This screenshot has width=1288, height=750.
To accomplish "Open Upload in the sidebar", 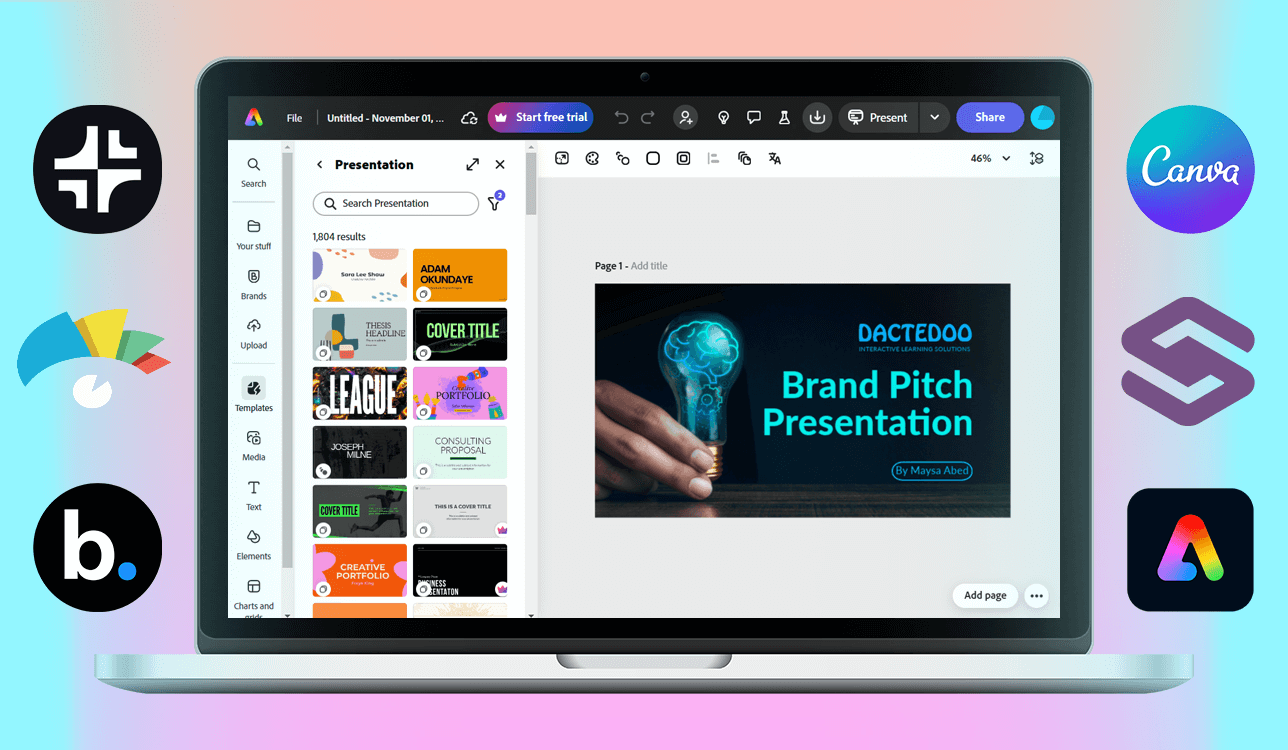I will pos(254,334).
